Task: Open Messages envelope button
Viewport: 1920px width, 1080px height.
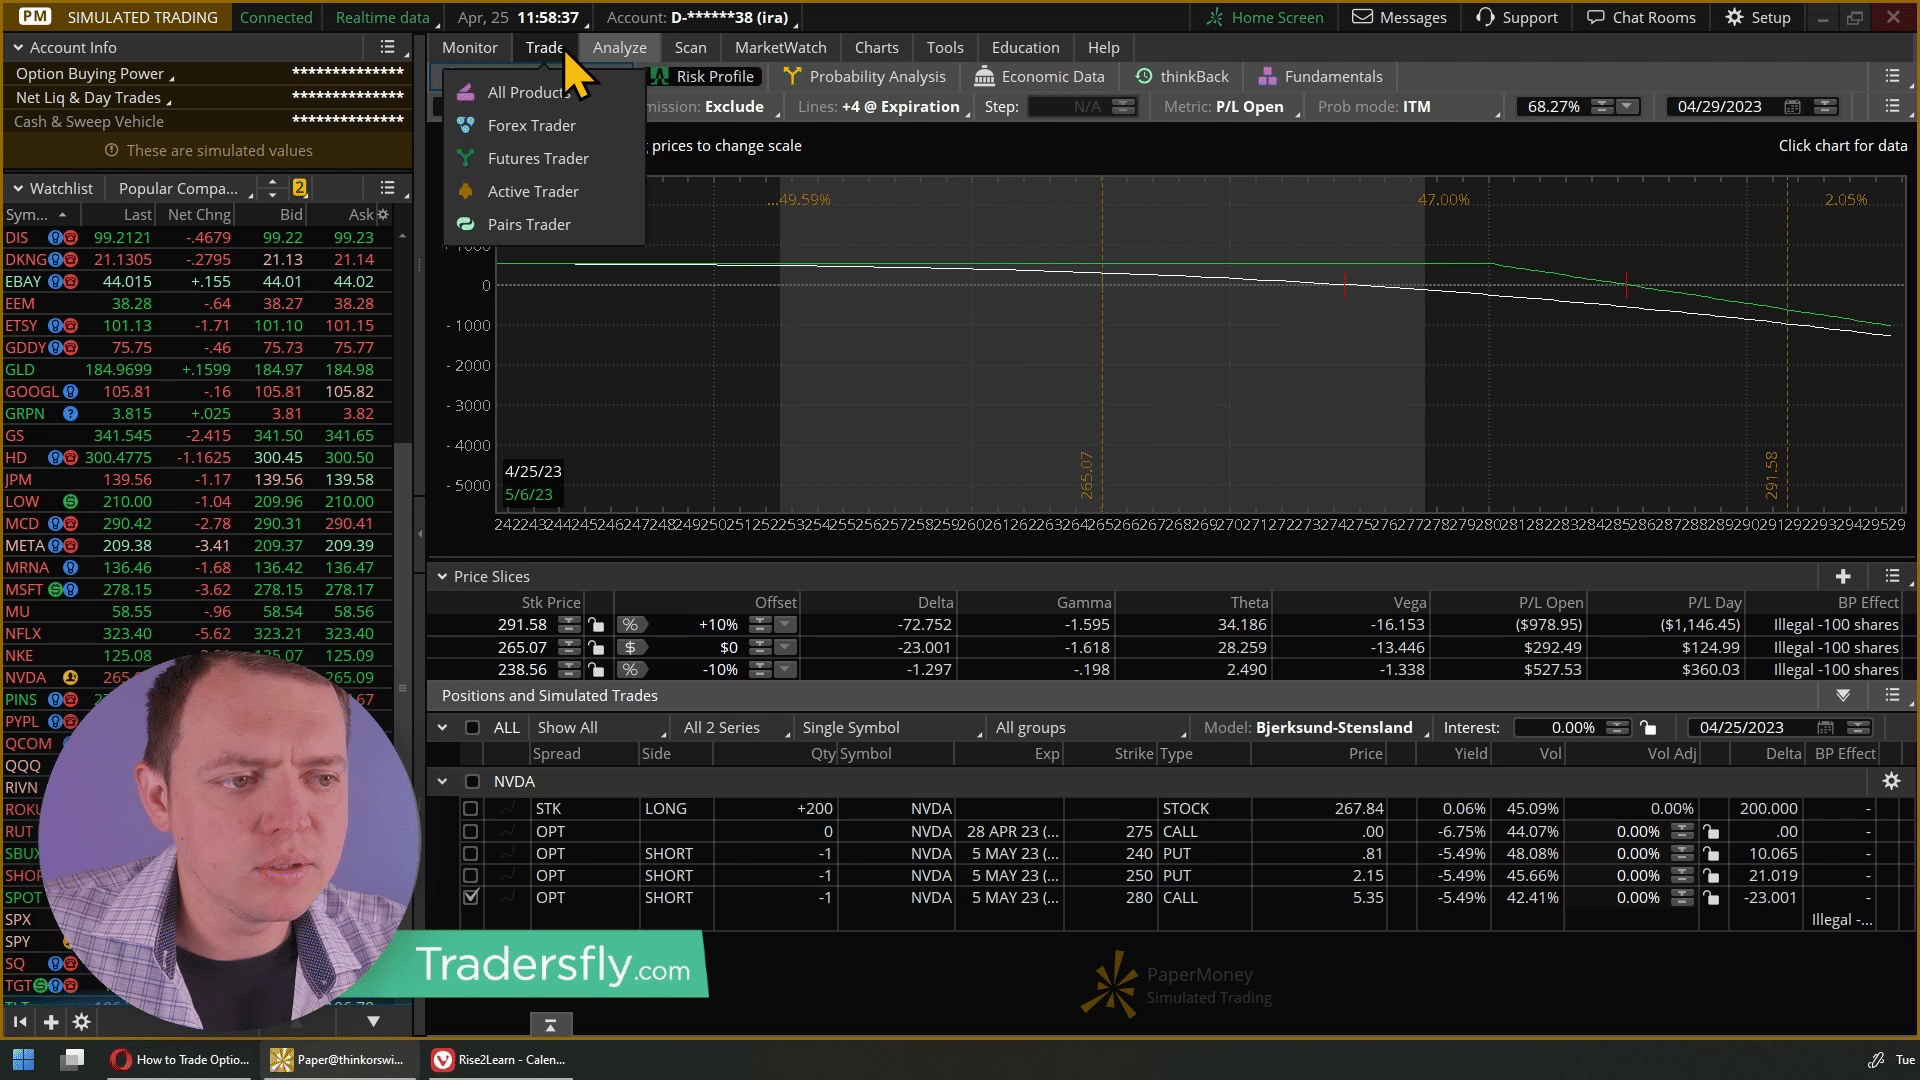Action: point(1399,17)
